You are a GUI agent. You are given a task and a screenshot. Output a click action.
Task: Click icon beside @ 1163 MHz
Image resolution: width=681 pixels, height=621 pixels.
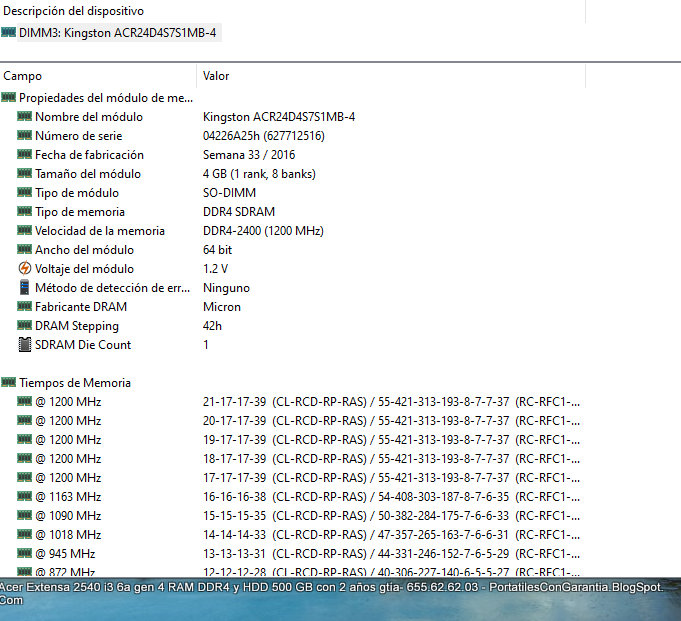coord(24,496)
